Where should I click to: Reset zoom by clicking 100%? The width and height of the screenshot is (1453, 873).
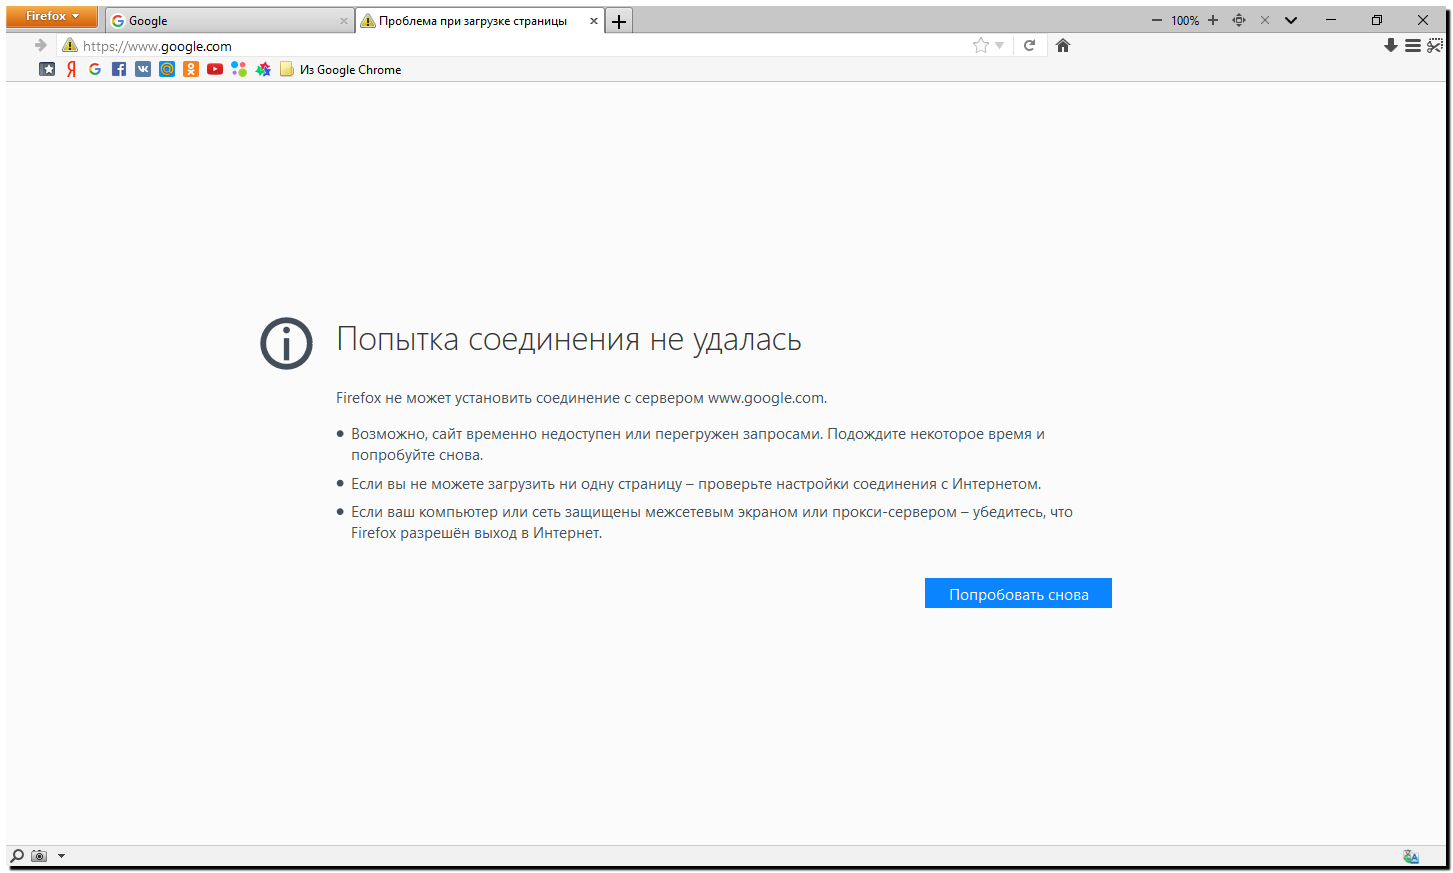1185,20
